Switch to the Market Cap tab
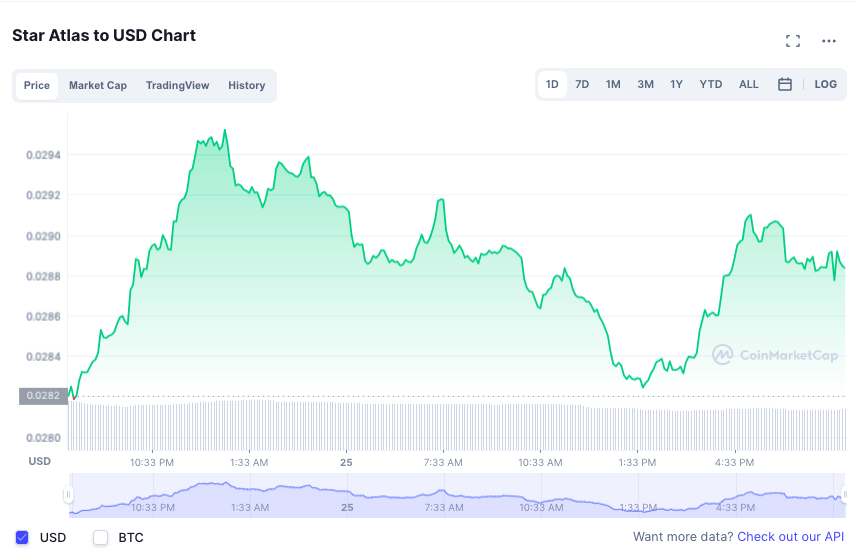This screenshot has height=549, width=856. coord(98,86)
